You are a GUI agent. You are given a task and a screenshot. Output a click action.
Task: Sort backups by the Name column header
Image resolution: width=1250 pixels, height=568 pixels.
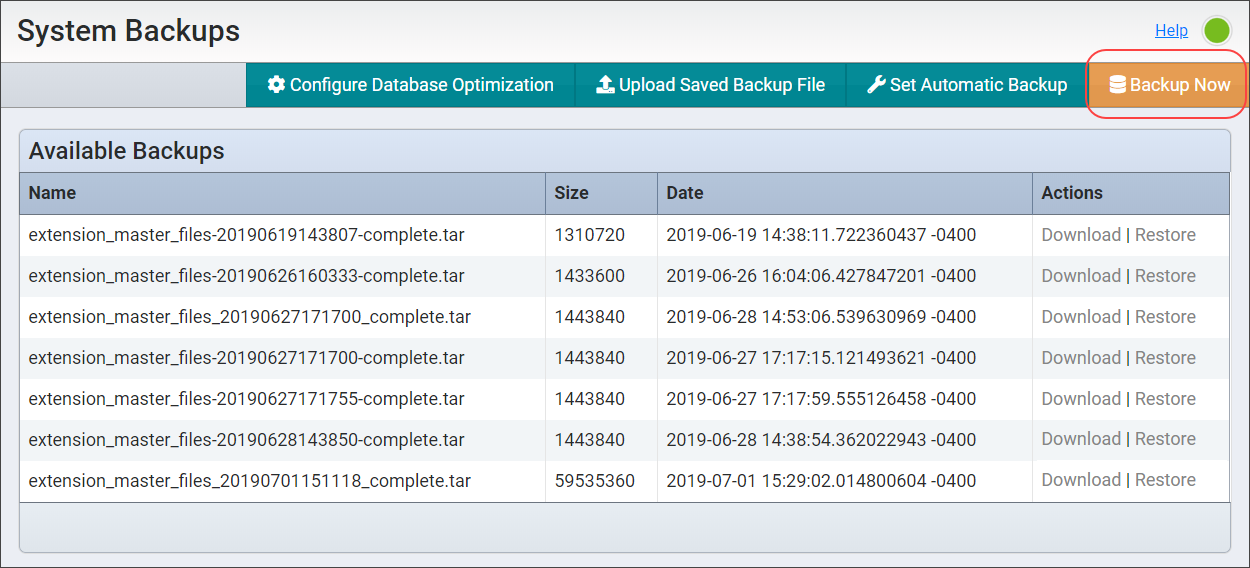(x=283, y=193)
